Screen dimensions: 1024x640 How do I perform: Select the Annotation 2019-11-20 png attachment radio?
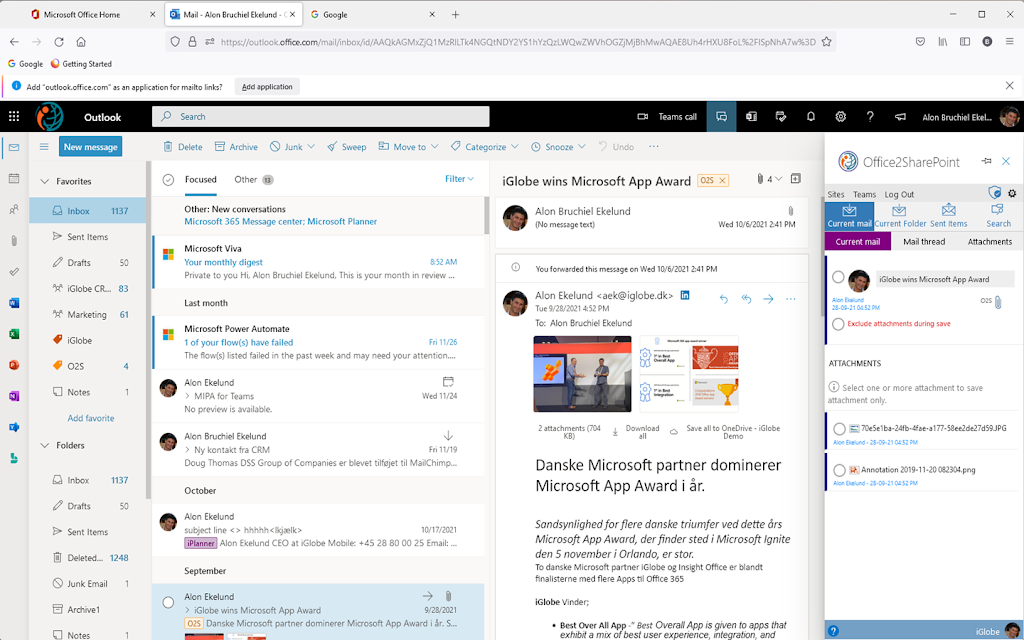pos(839,470)
